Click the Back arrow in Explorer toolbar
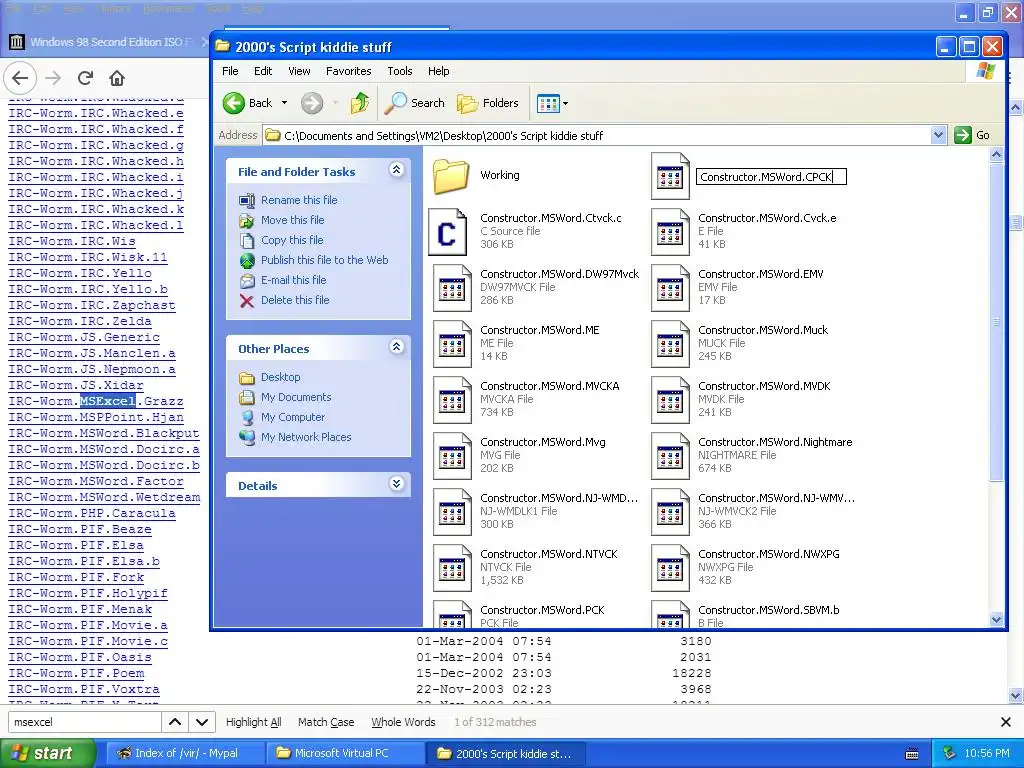 point(234,103)
